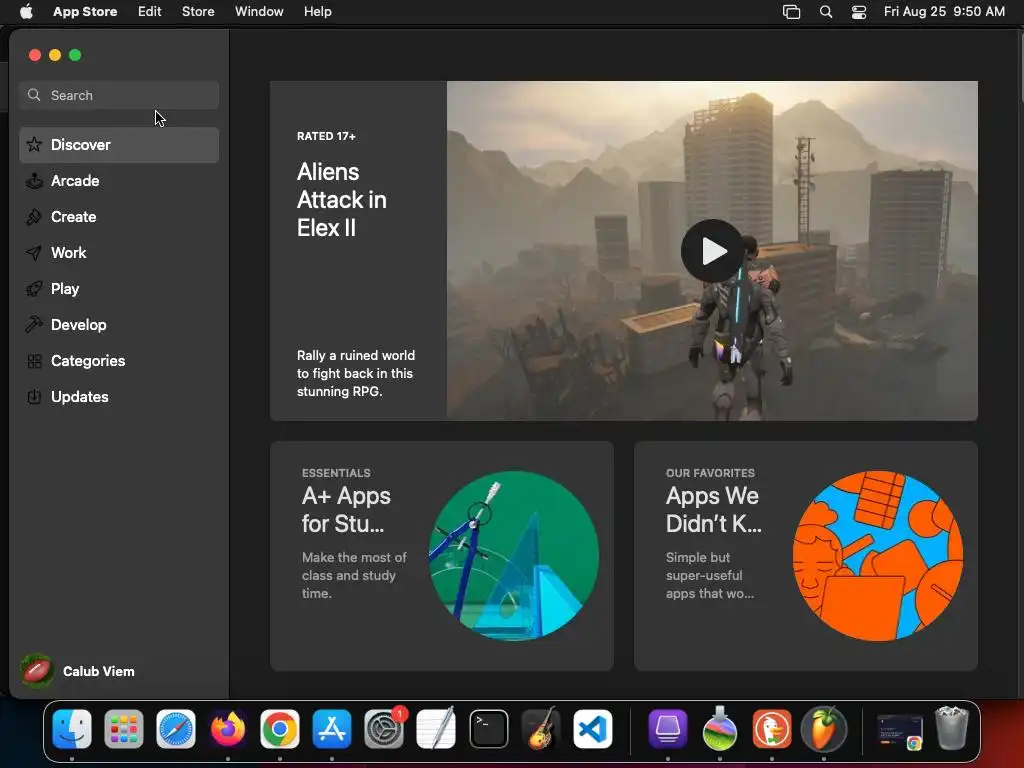The height and width of the screenshot is (768, 1024).
Task: Go to the Categories tab label
Action: [x=88, y=361]
